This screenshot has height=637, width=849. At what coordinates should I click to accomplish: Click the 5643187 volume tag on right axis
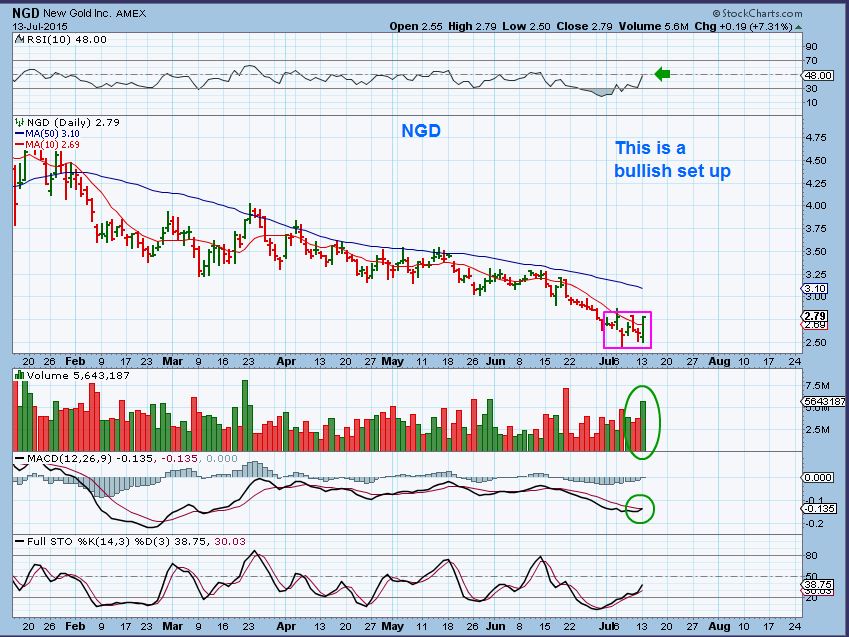825,401
